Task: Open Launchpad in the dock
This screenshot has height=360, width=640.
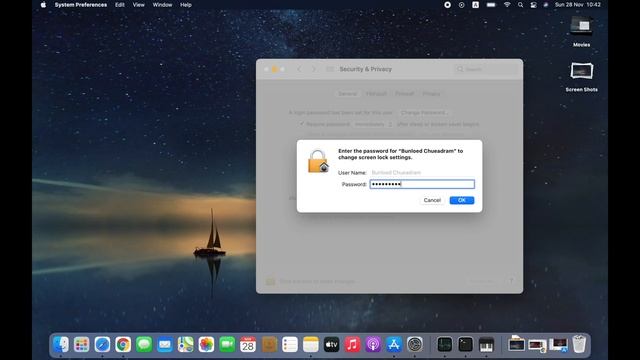Action: coord(82,344)
